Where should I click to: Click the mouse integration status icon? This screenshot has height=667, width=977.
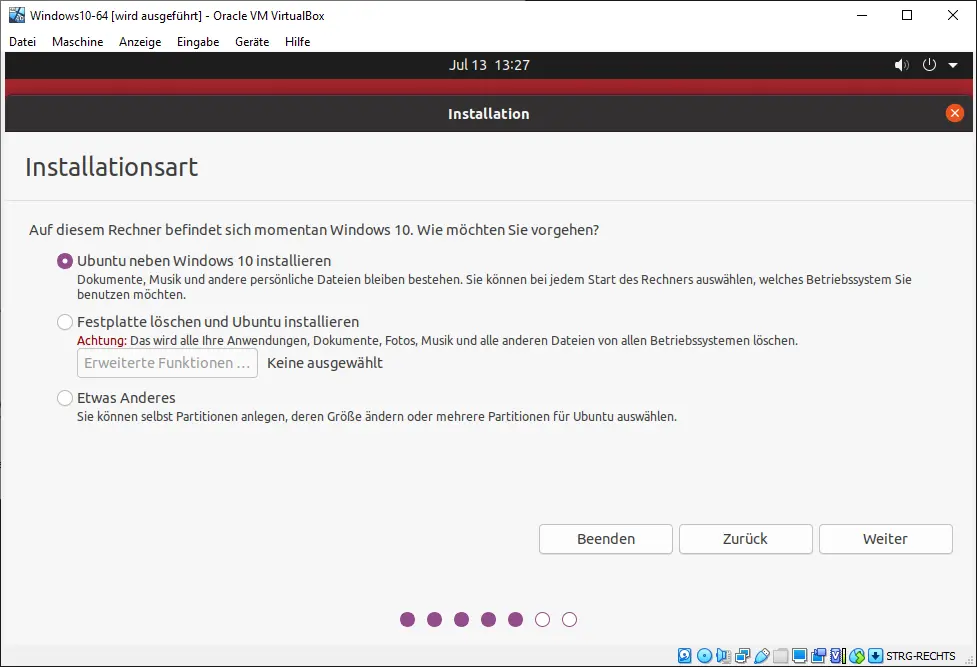tap(858, 655)
